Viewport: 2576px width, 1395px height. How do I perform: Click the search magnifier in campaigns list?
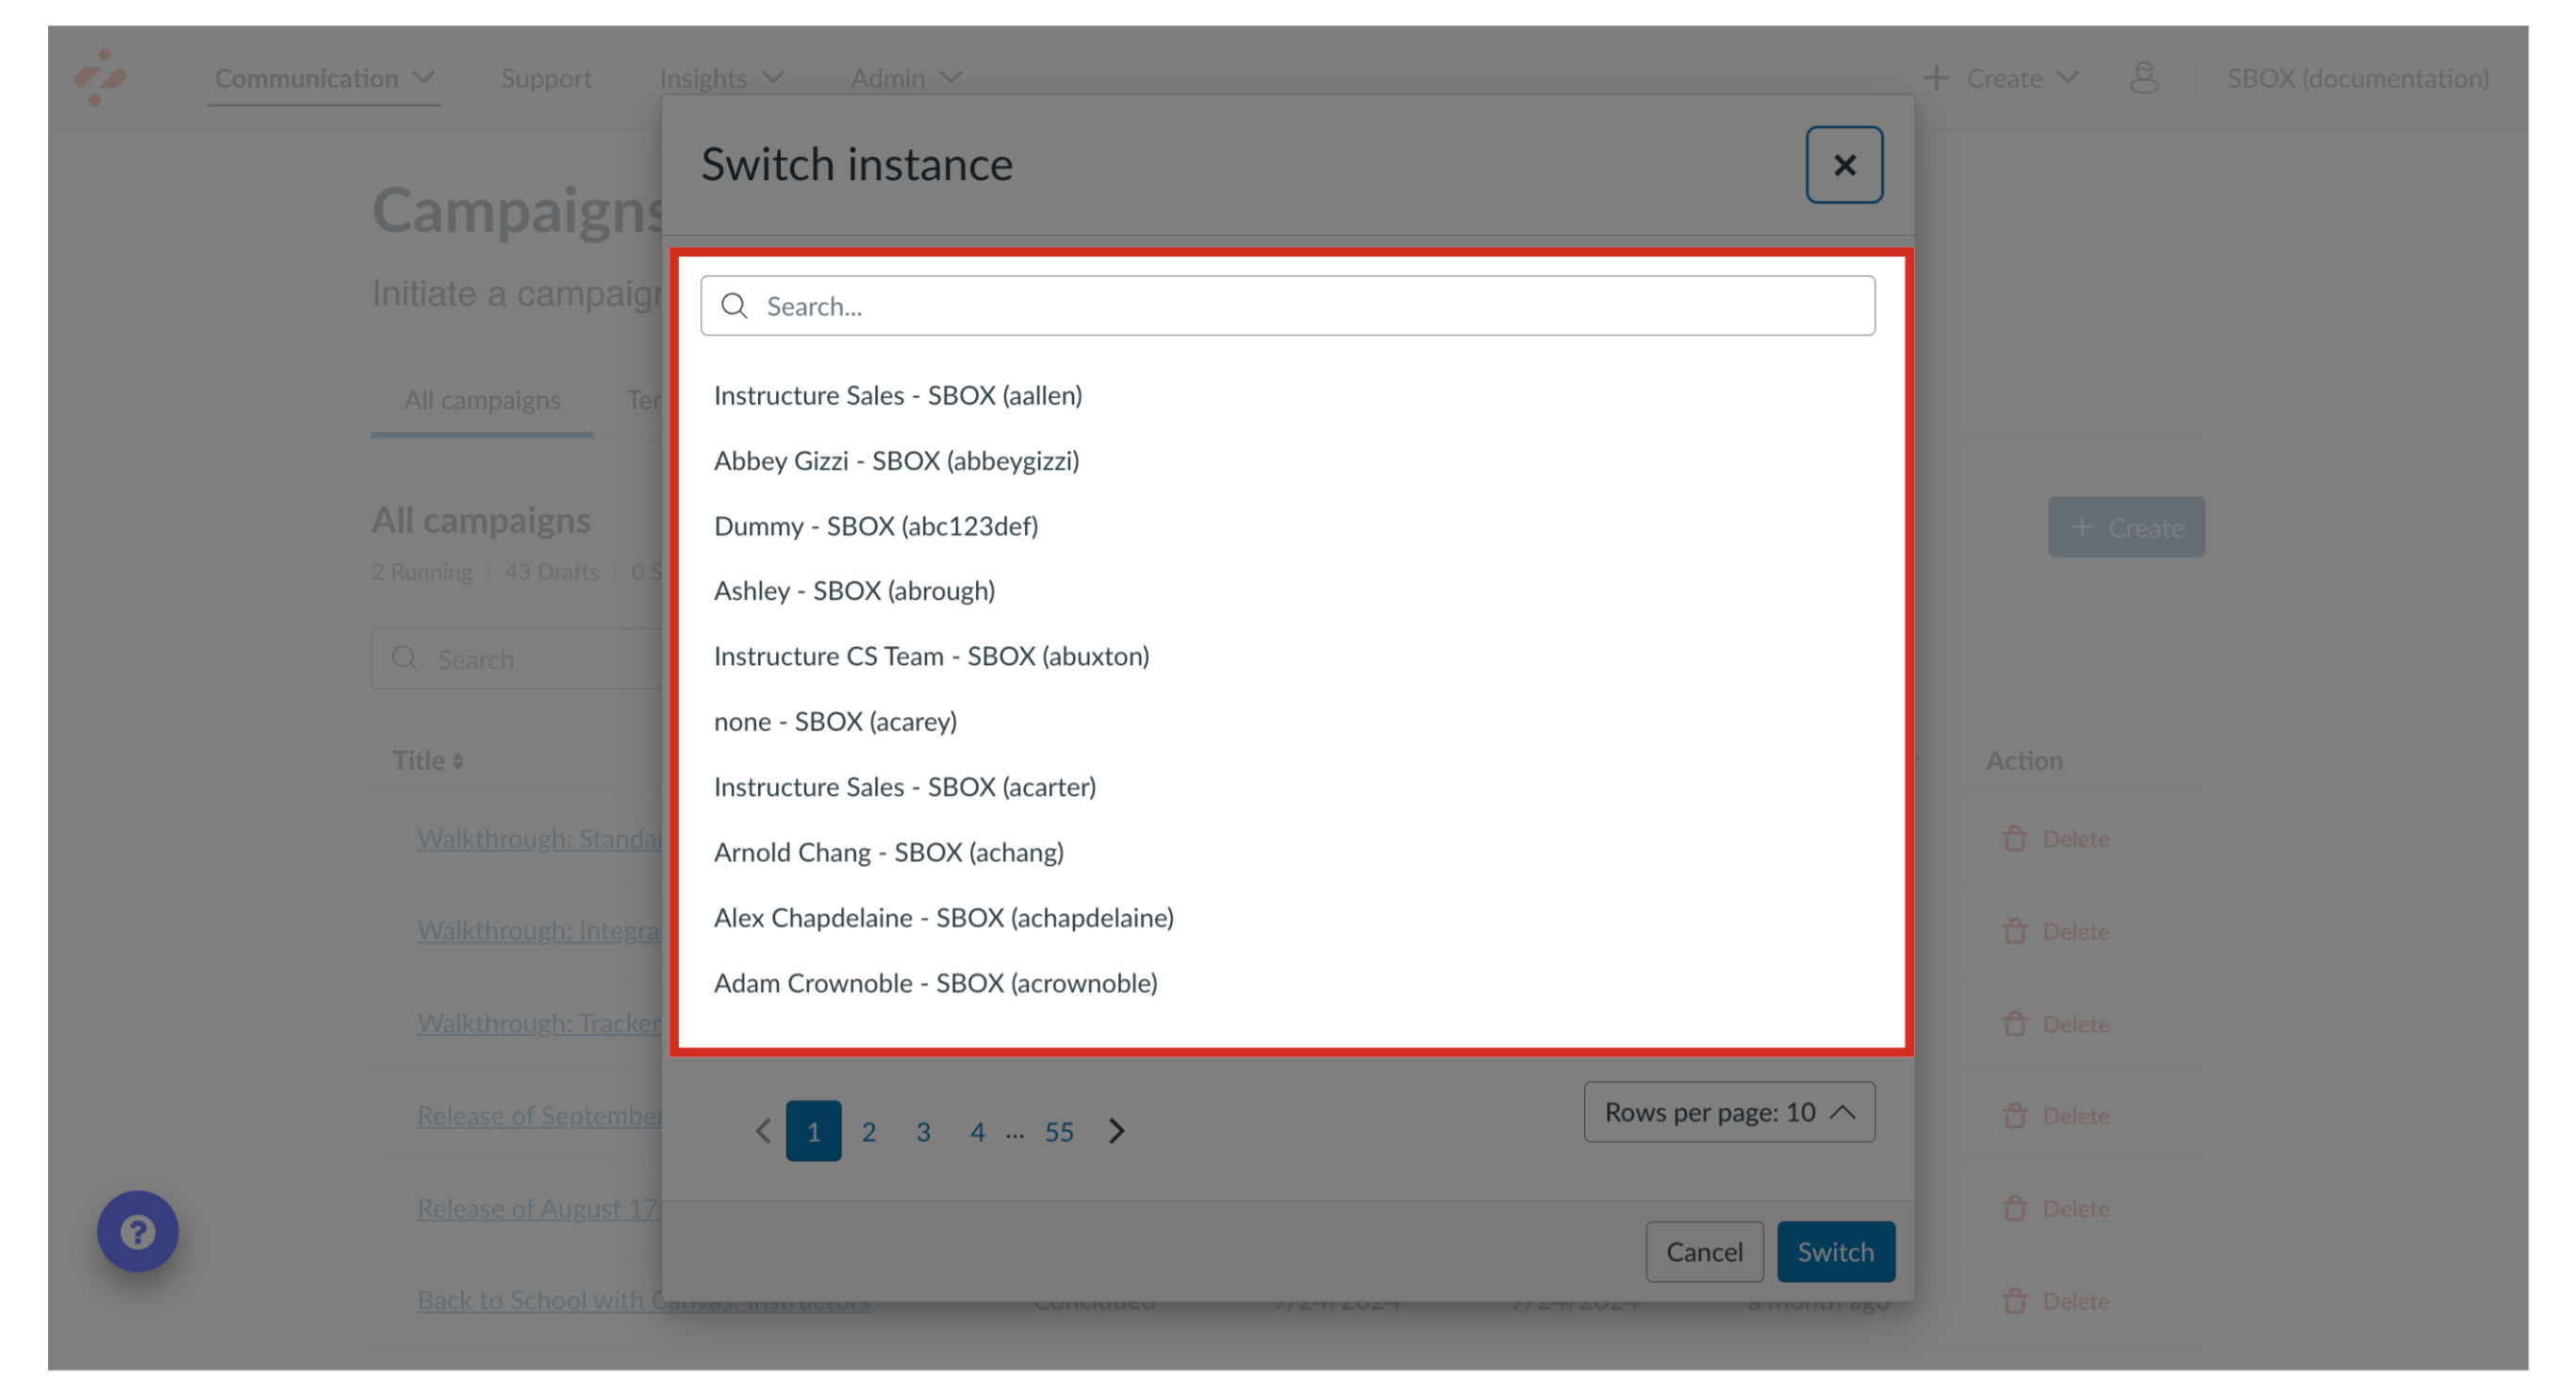click(404, 659)
